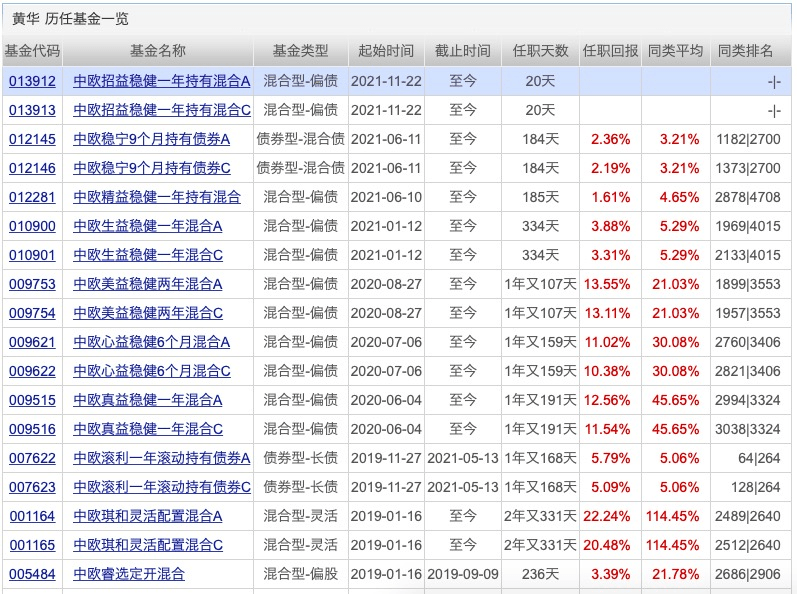Screen dimensions: 797x594
Task: Click the 任职天数 column header
Action: point(540,51)
